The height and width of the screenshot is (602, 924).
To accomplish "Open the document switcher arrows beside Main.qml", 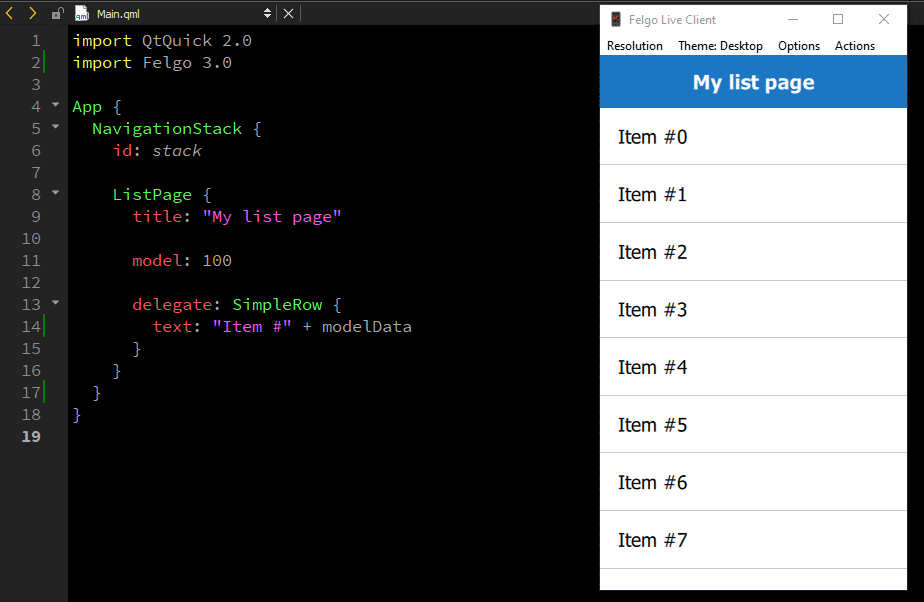I will [266, 13].
